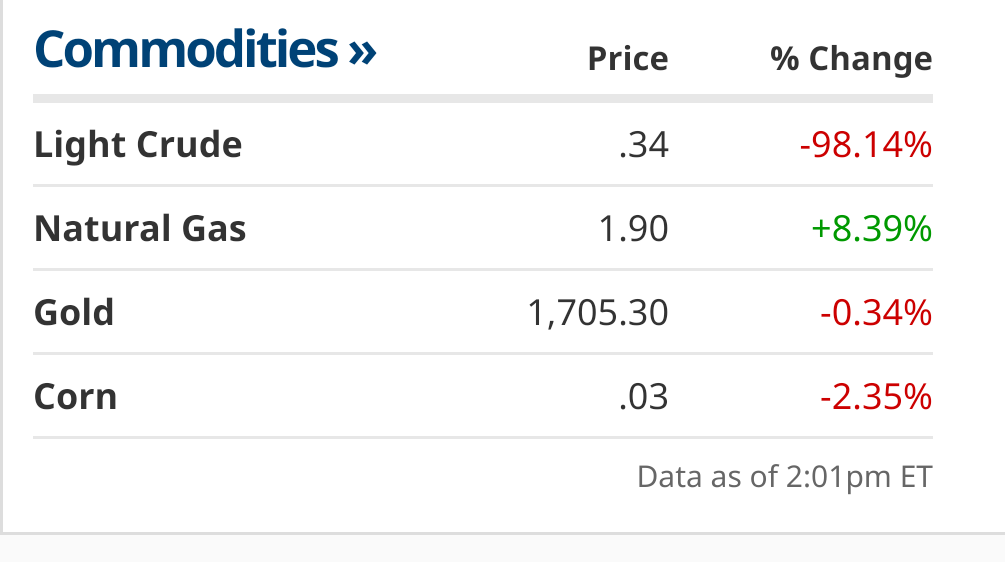The height and width of the screenshot is (562, 1005).
Task: Click Light Crude price .34
Action: pos(644,145)
